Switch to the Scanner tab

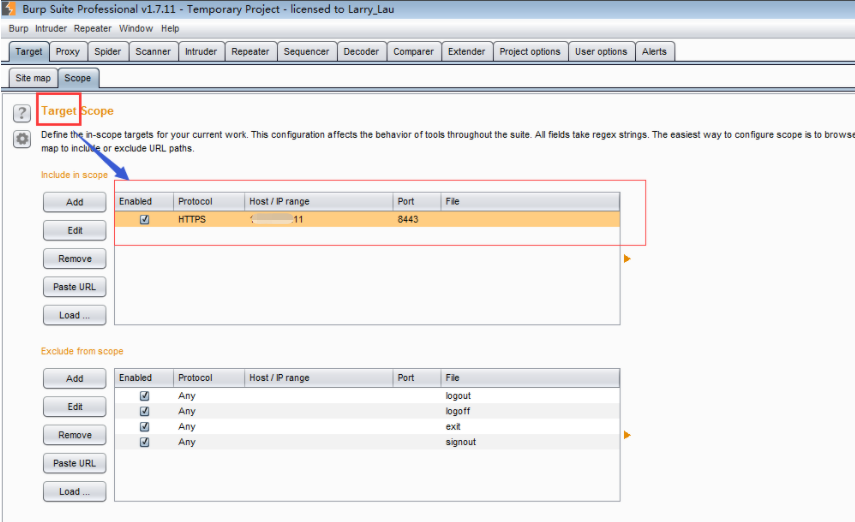click(153, 52)
